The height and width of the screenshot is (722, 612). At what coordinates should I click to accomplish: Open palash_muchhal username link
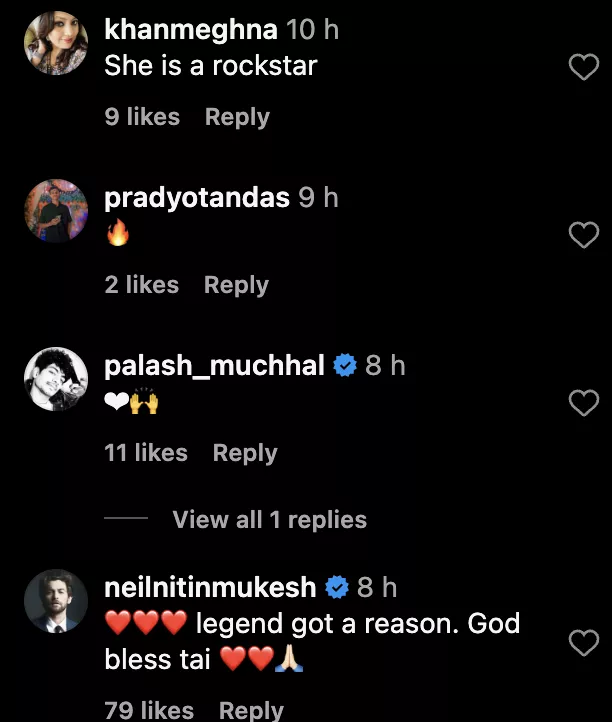pyautogui.click(x=215, y=366)
